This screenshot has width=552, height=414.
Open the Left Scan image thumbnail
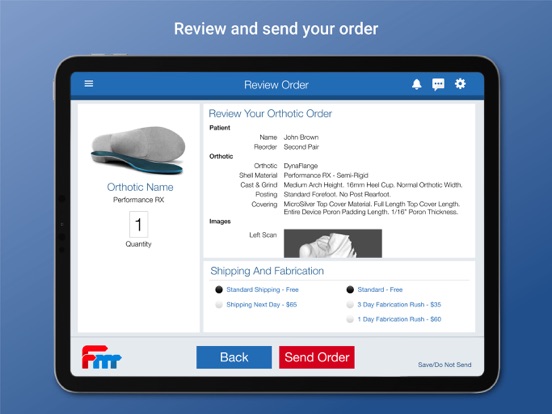[x=333, y=243]
